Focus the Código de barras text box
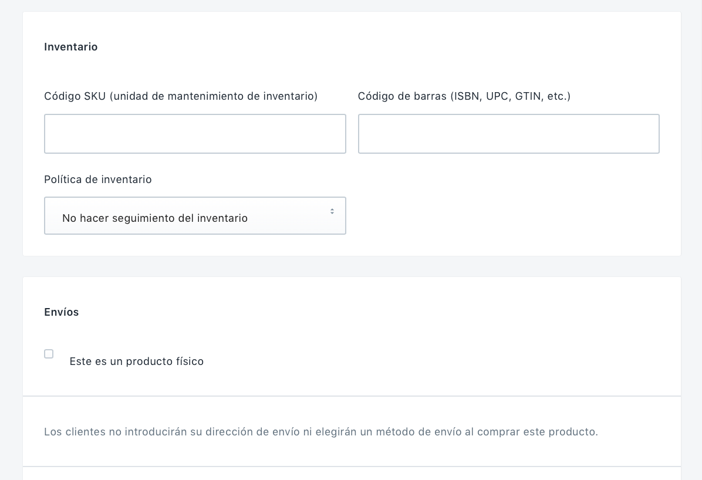Screen dimensions: 702x480 point(508,134)
